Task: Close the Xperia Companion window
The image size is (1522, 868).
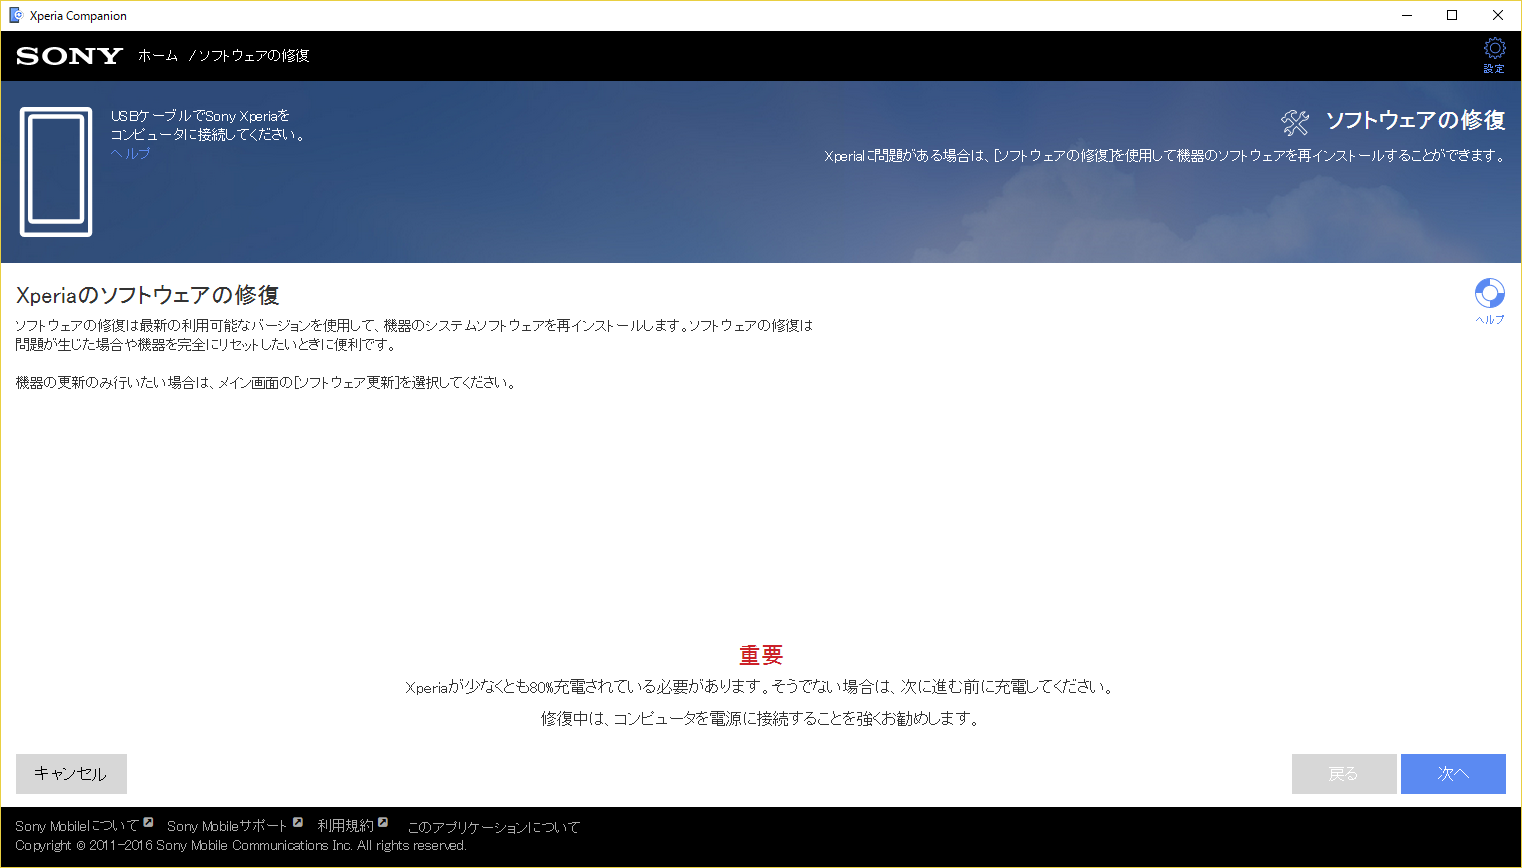Action: [1498, 15]
